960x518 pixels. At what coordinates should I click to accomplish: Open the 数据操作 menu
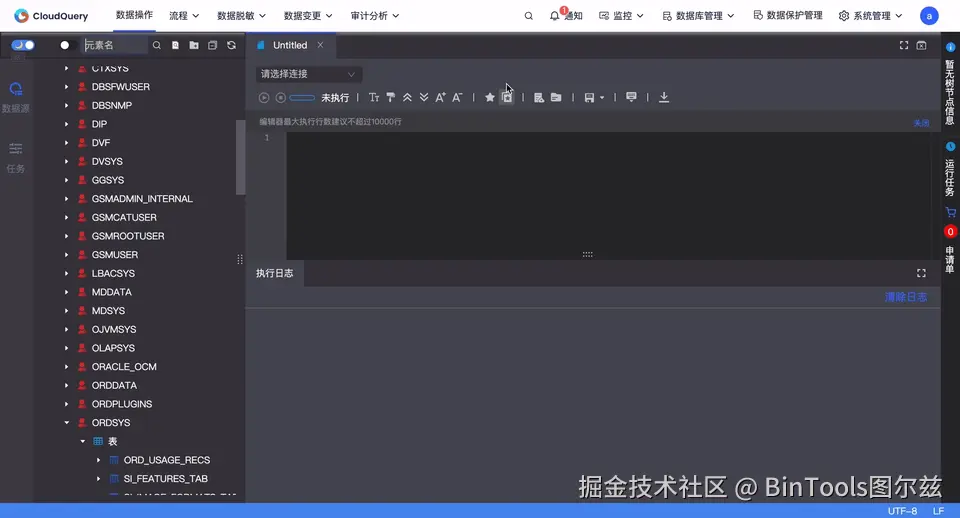pyautogui.click(x=134, y=15)
